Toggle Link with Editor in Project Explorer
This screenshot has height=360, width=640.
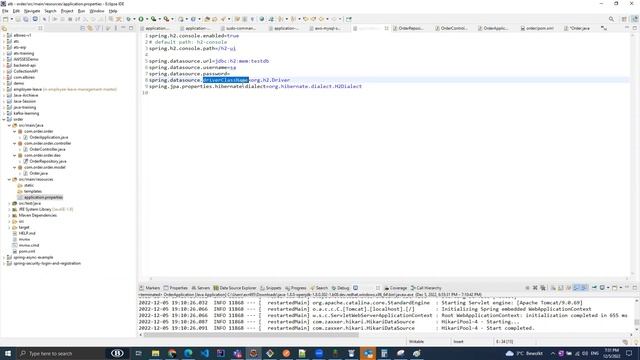(x=90, y=28)
